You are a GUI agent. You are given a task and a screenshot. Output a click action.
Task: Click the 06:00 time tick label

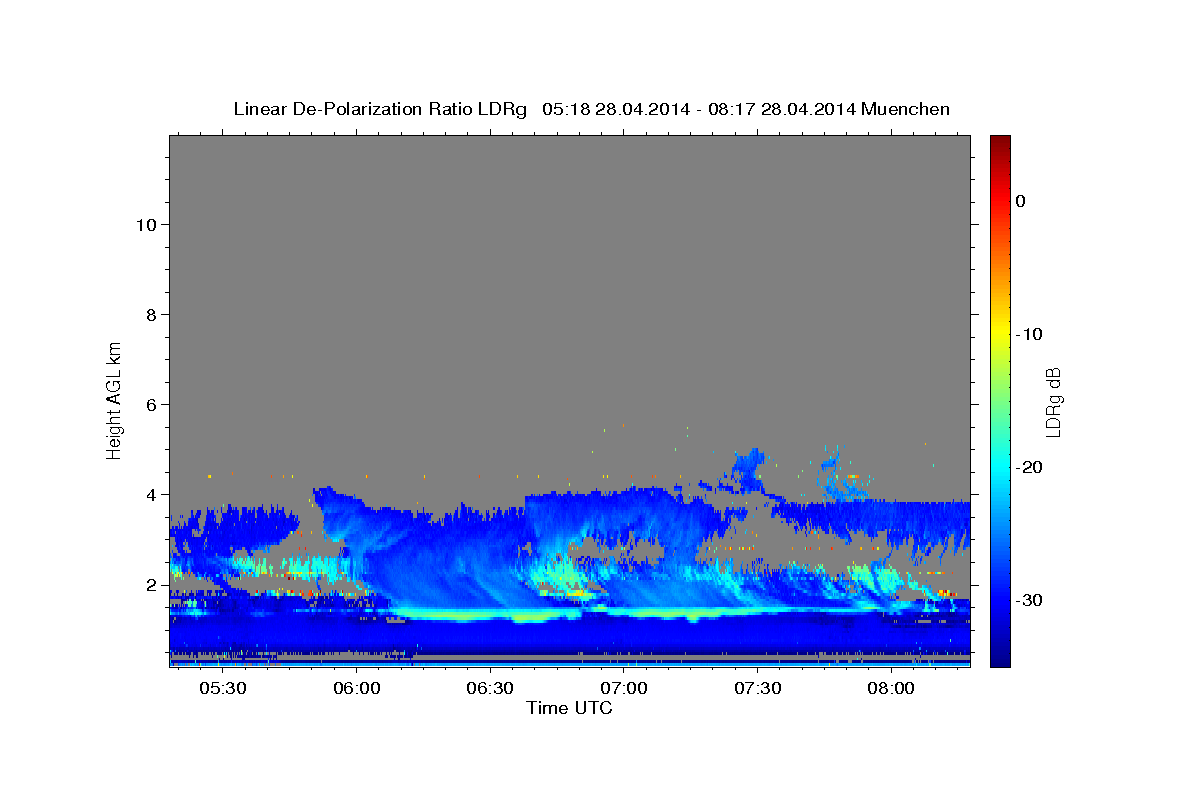pos(356,689)
